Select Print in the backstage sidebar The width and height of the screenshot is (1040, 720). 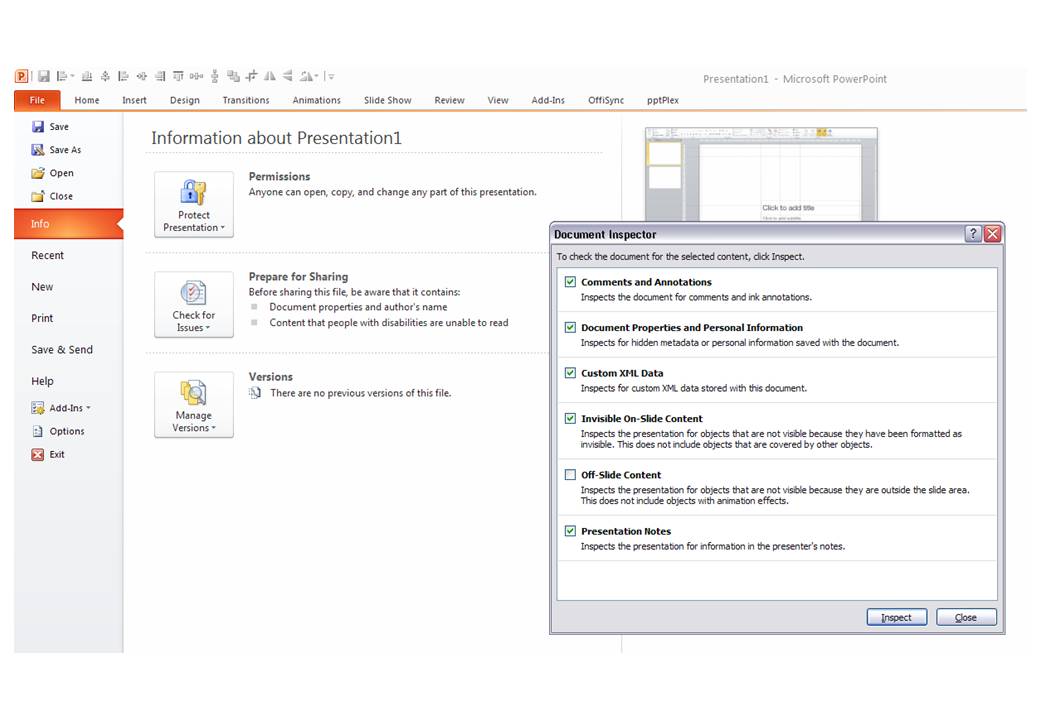pos(42,318)
